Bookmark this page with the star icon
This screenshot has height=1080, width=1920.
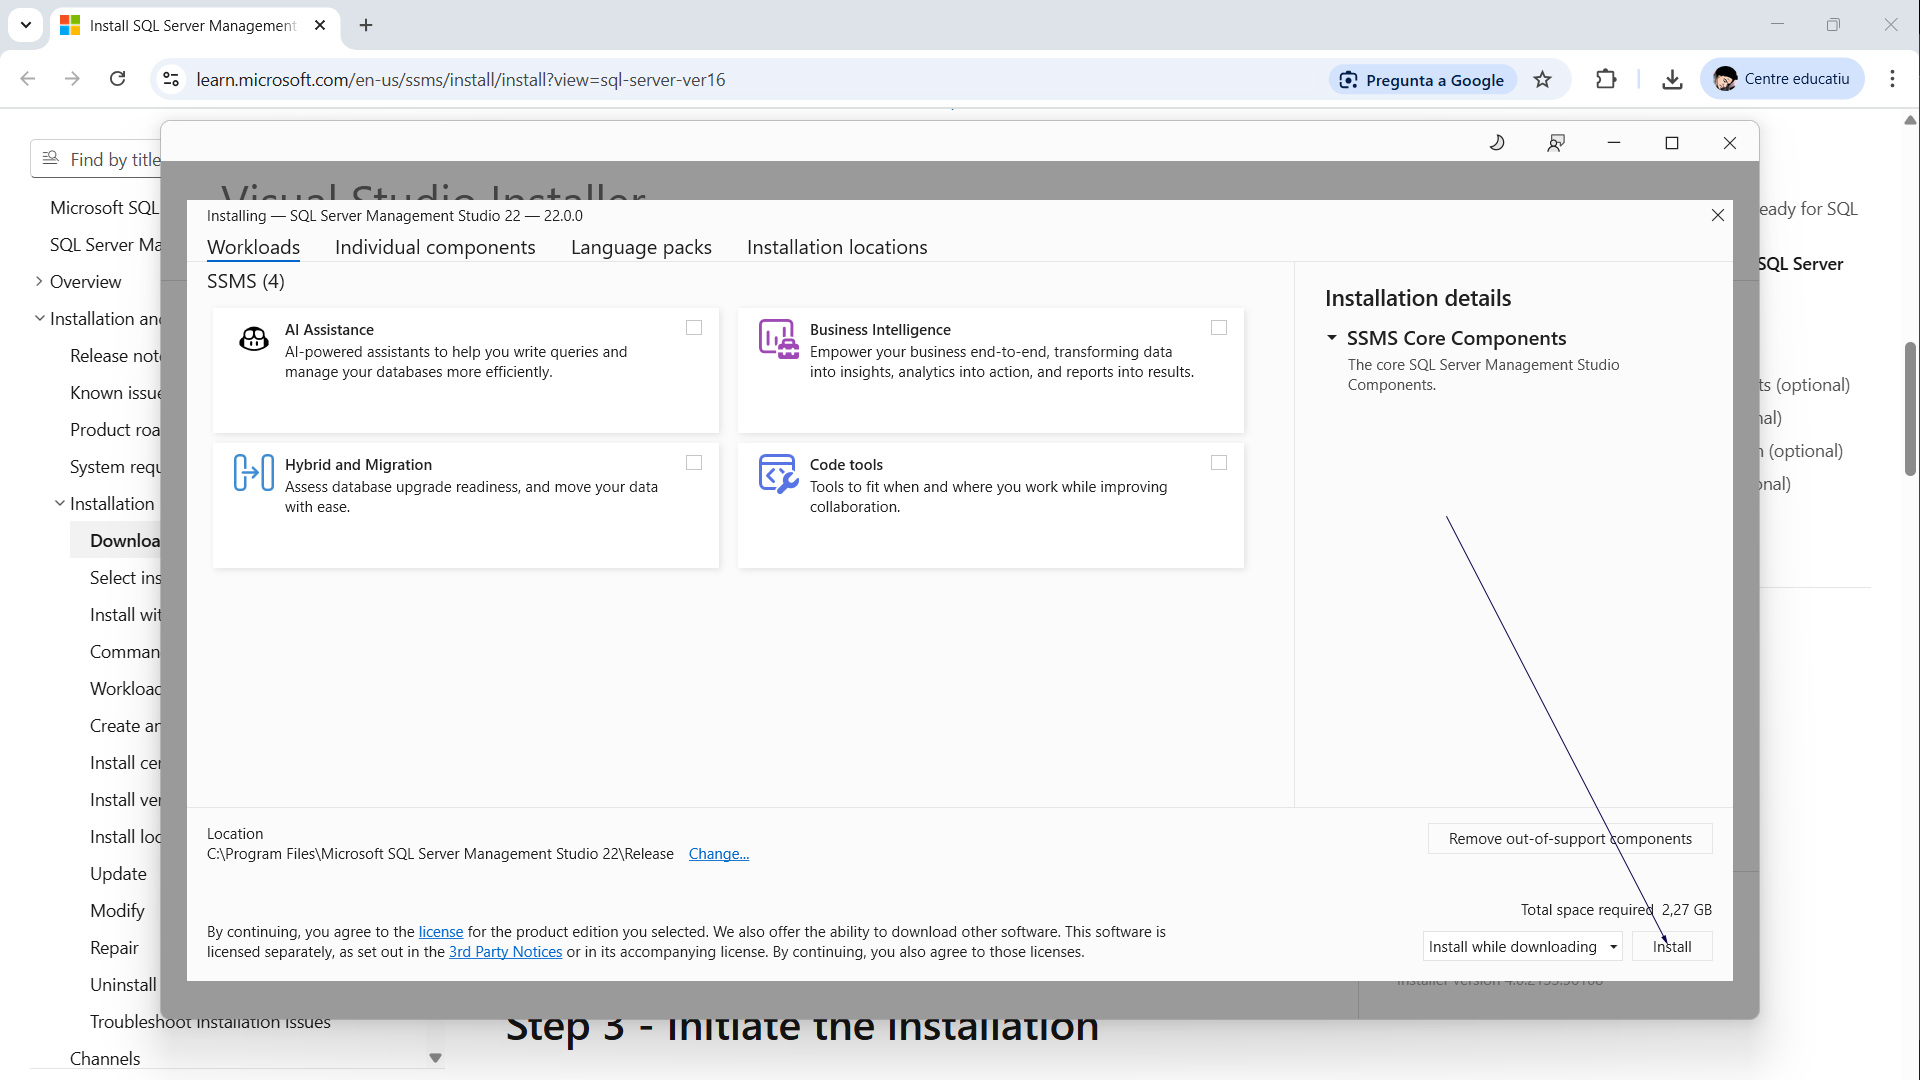tap(1543, 80)
